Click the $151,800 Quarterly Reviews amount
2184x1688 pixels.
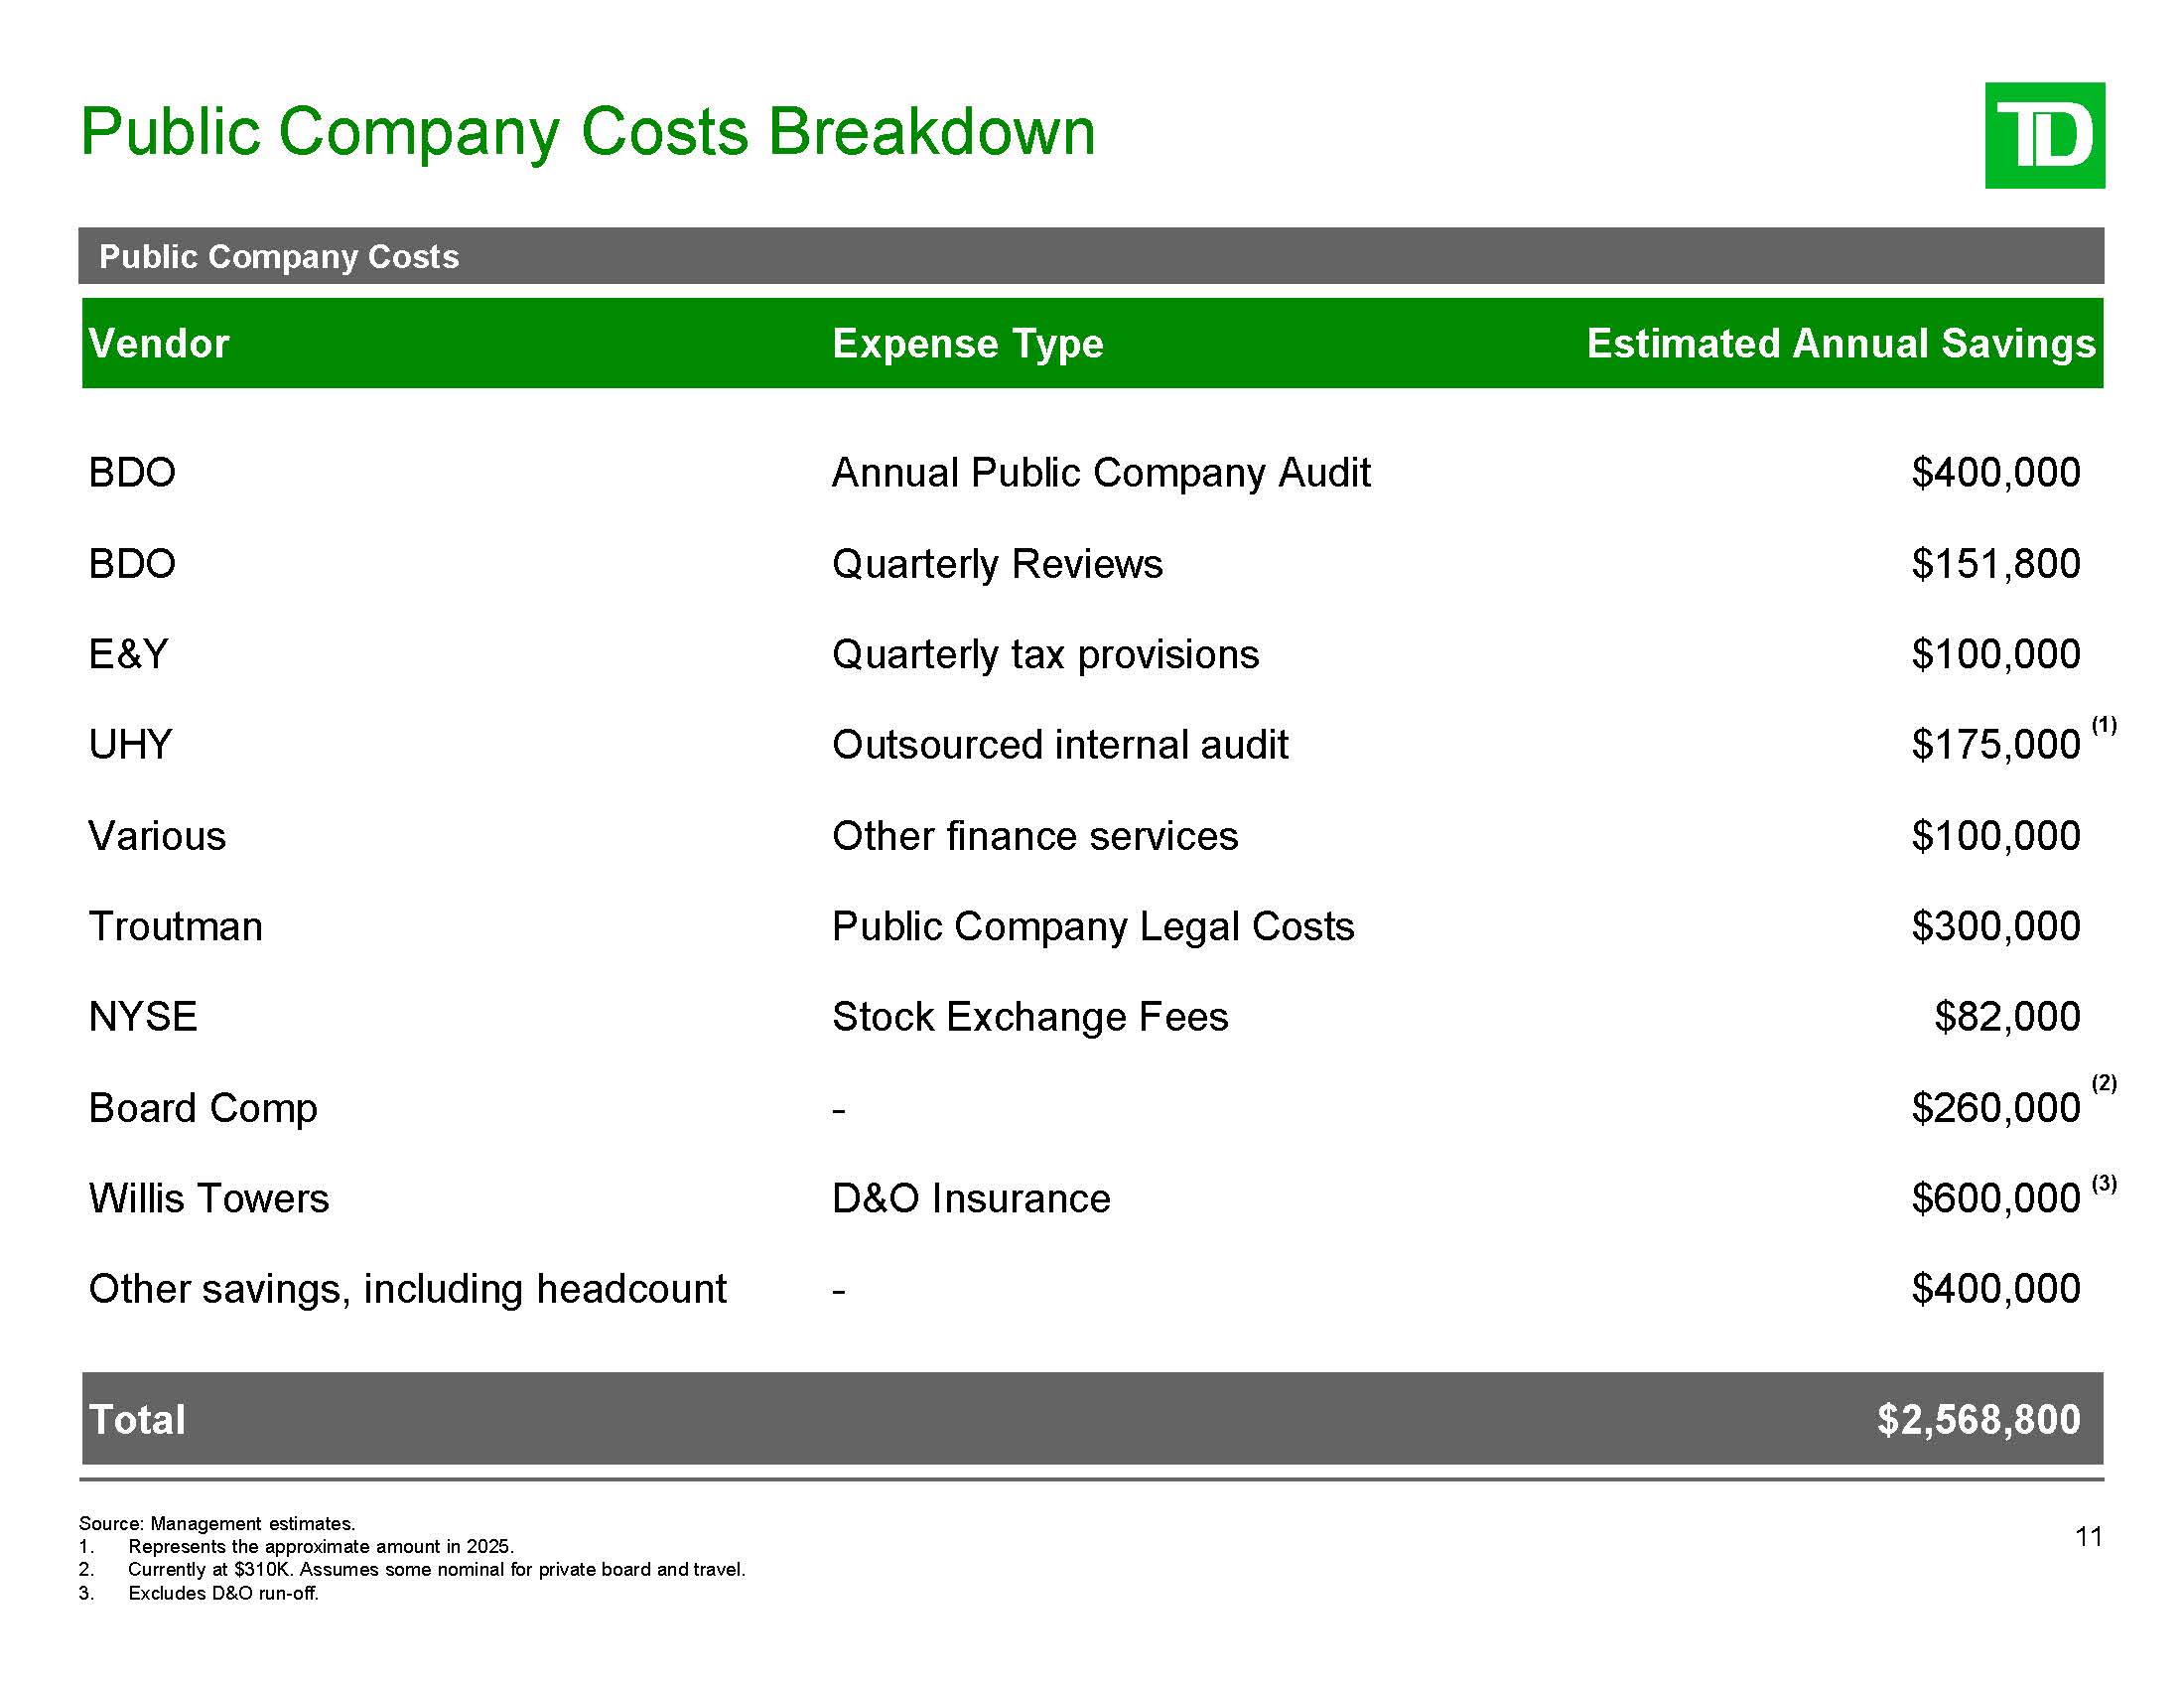pyautogui.click(x=1995, y=564)
